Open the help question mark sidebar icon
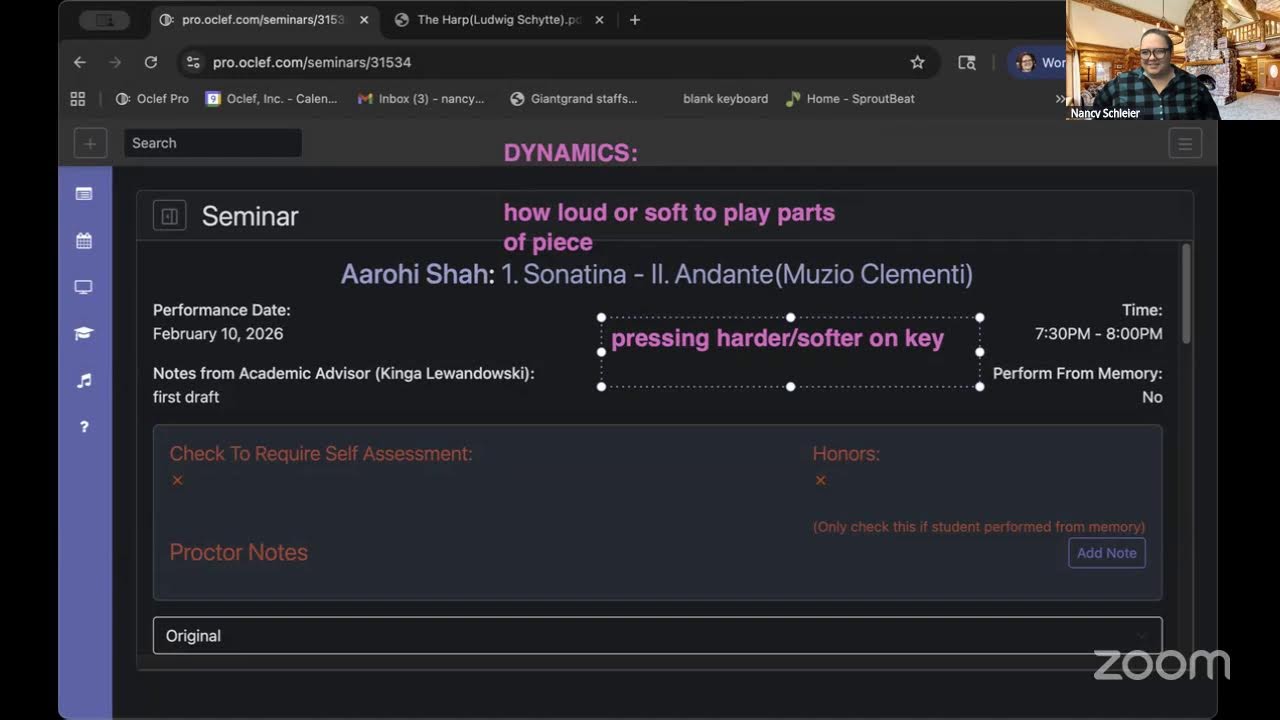Image resolution: width=1280 pixels, height=720 pixels. [x=84, y=427]
